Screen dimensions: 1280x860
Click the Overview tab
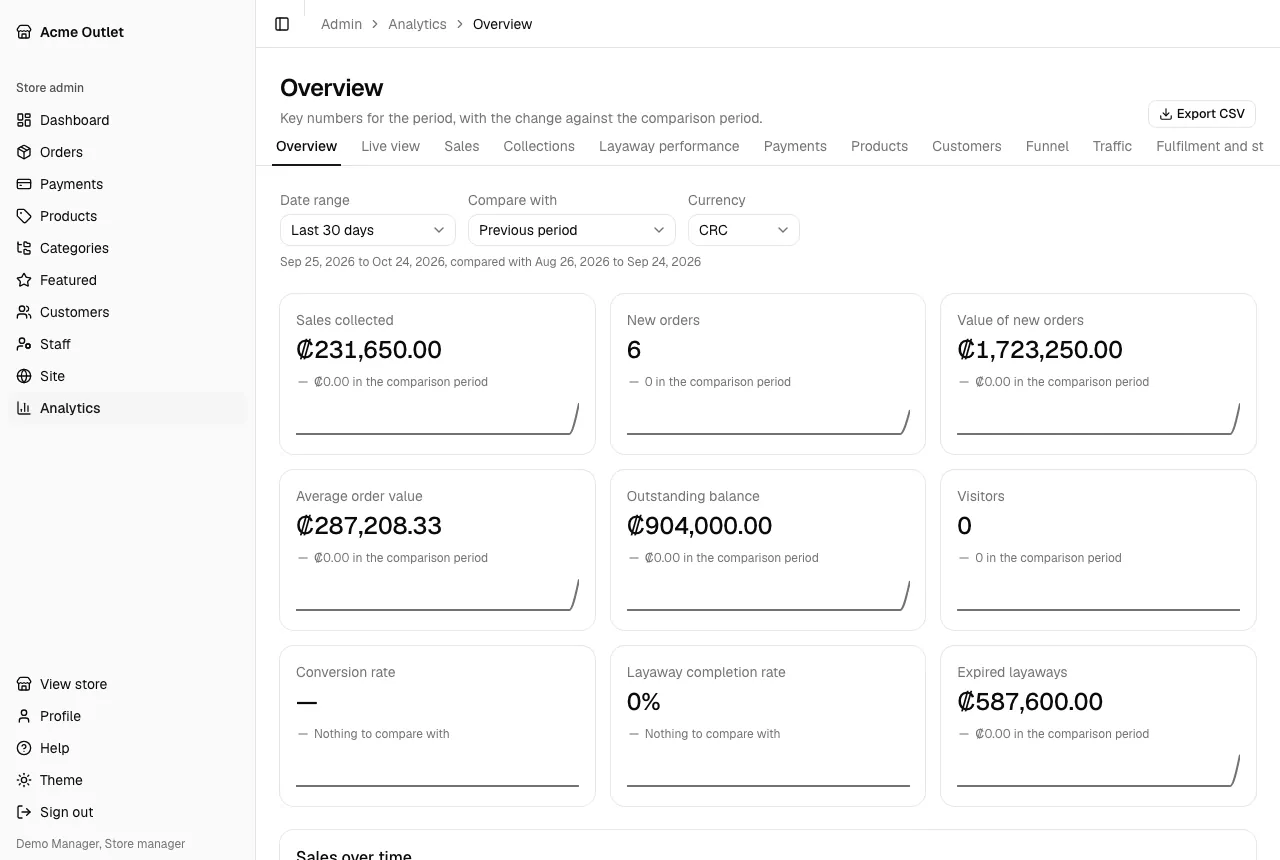(x=306, y=146)
